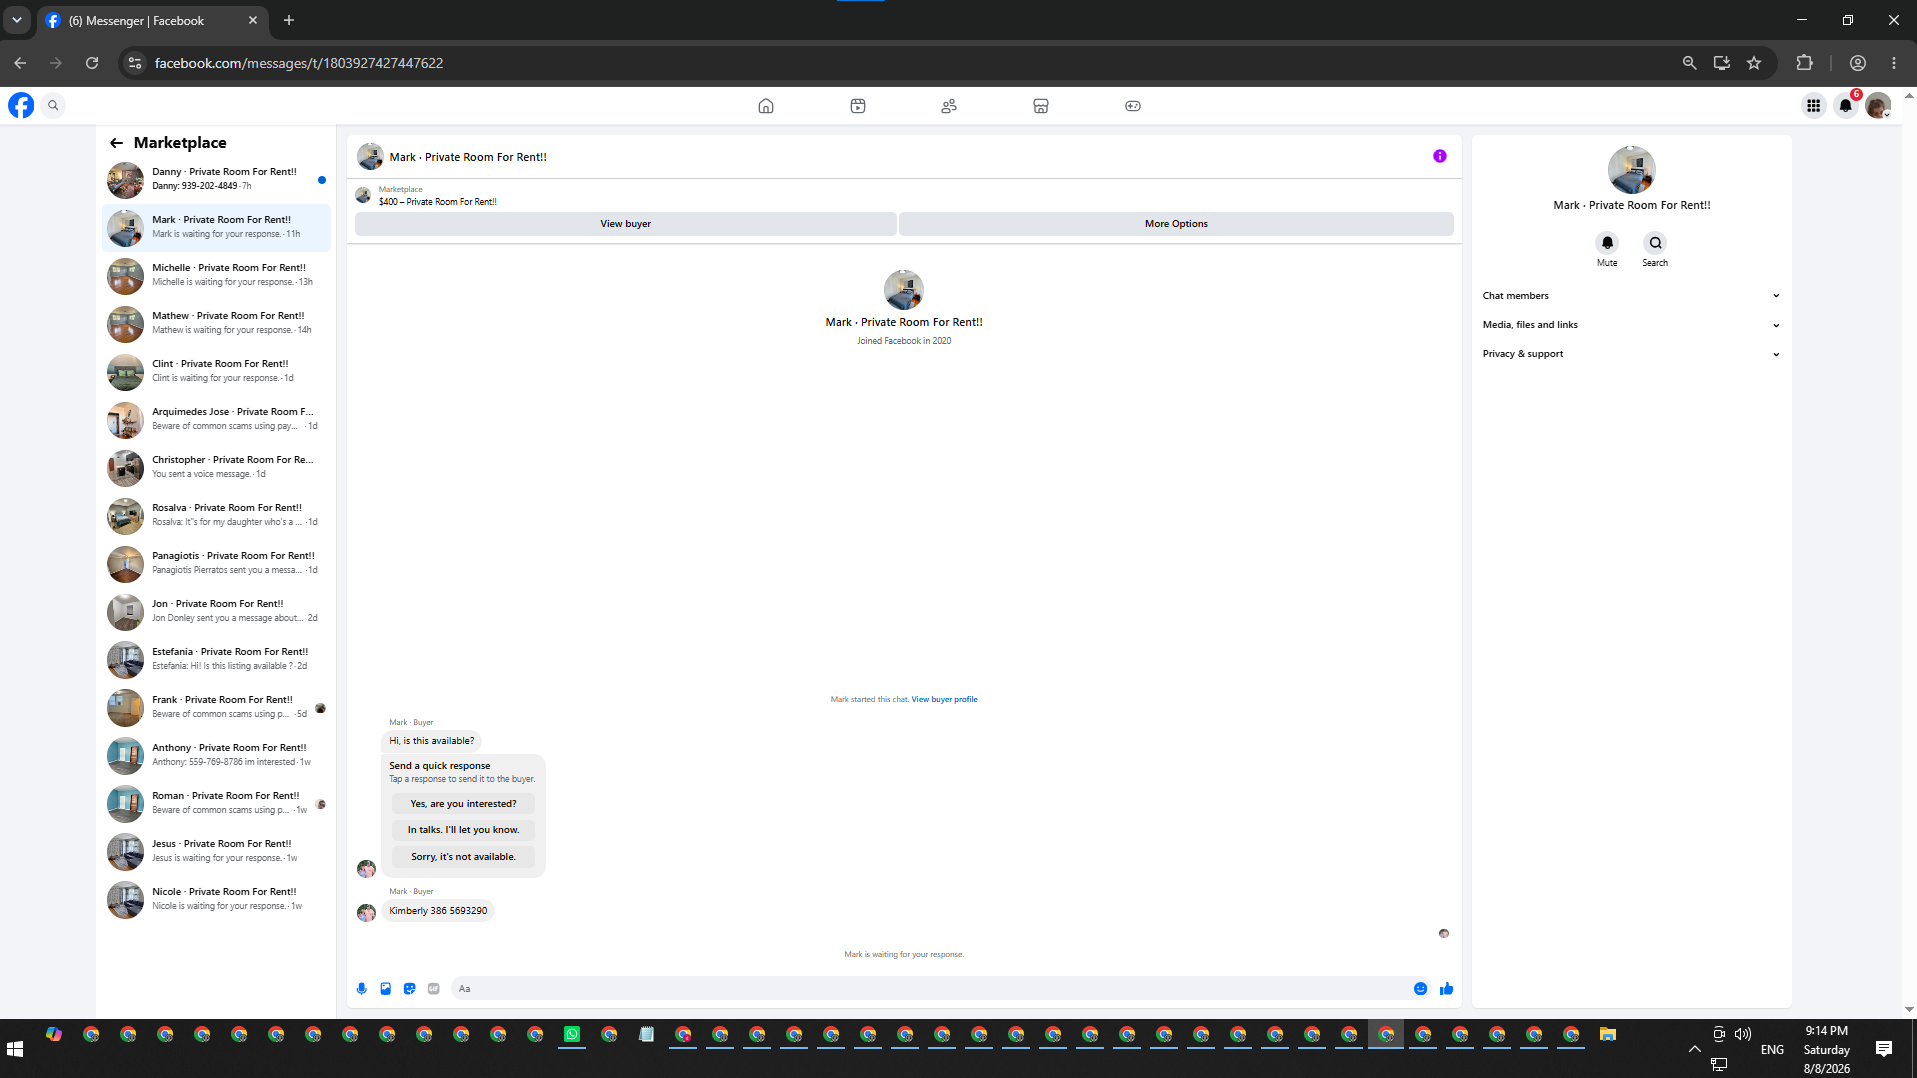Click the View buyer button
This screenshot has width=1917, height=1078.
point(625,224)
